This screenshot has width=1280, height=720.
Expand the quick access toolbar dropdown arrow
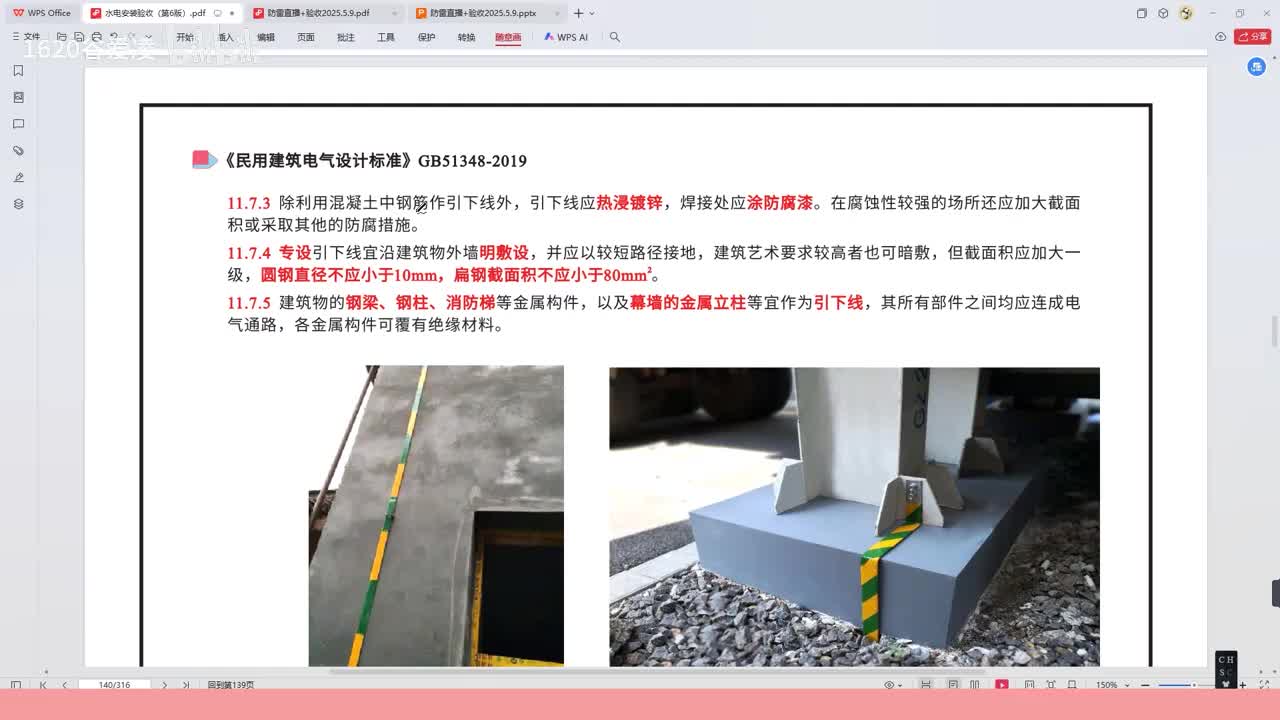[149, 37]
